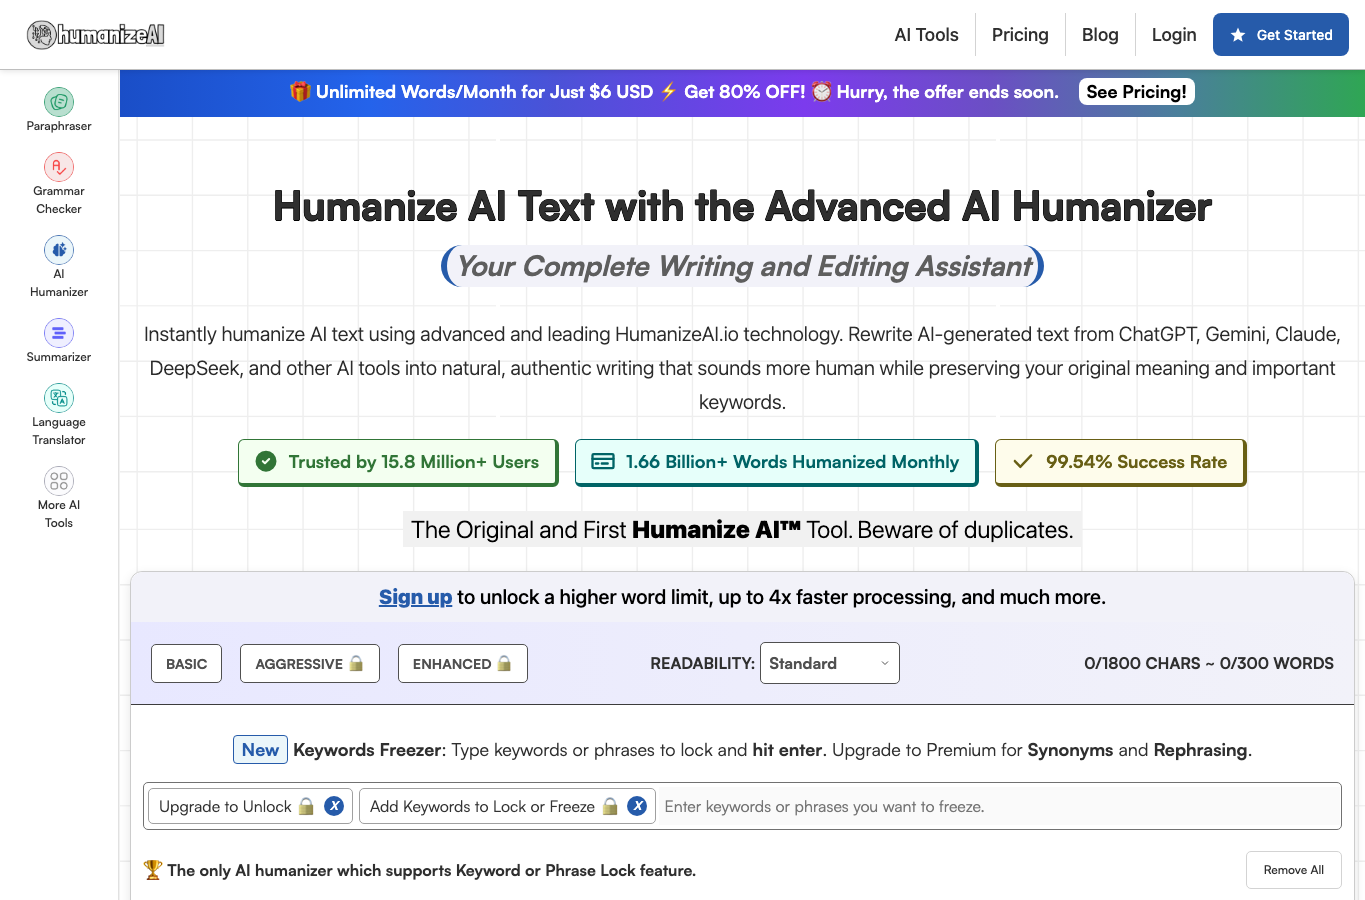
Task: Remove the Add Keywords to Lock chip
Action: tap(637, 806)
